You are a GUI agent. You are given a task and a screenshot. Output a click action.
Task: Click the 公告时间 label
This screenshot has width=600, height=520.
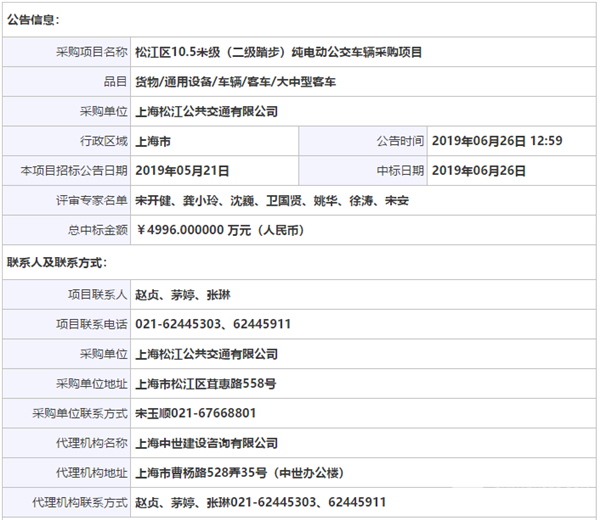(x=401, y=141)
